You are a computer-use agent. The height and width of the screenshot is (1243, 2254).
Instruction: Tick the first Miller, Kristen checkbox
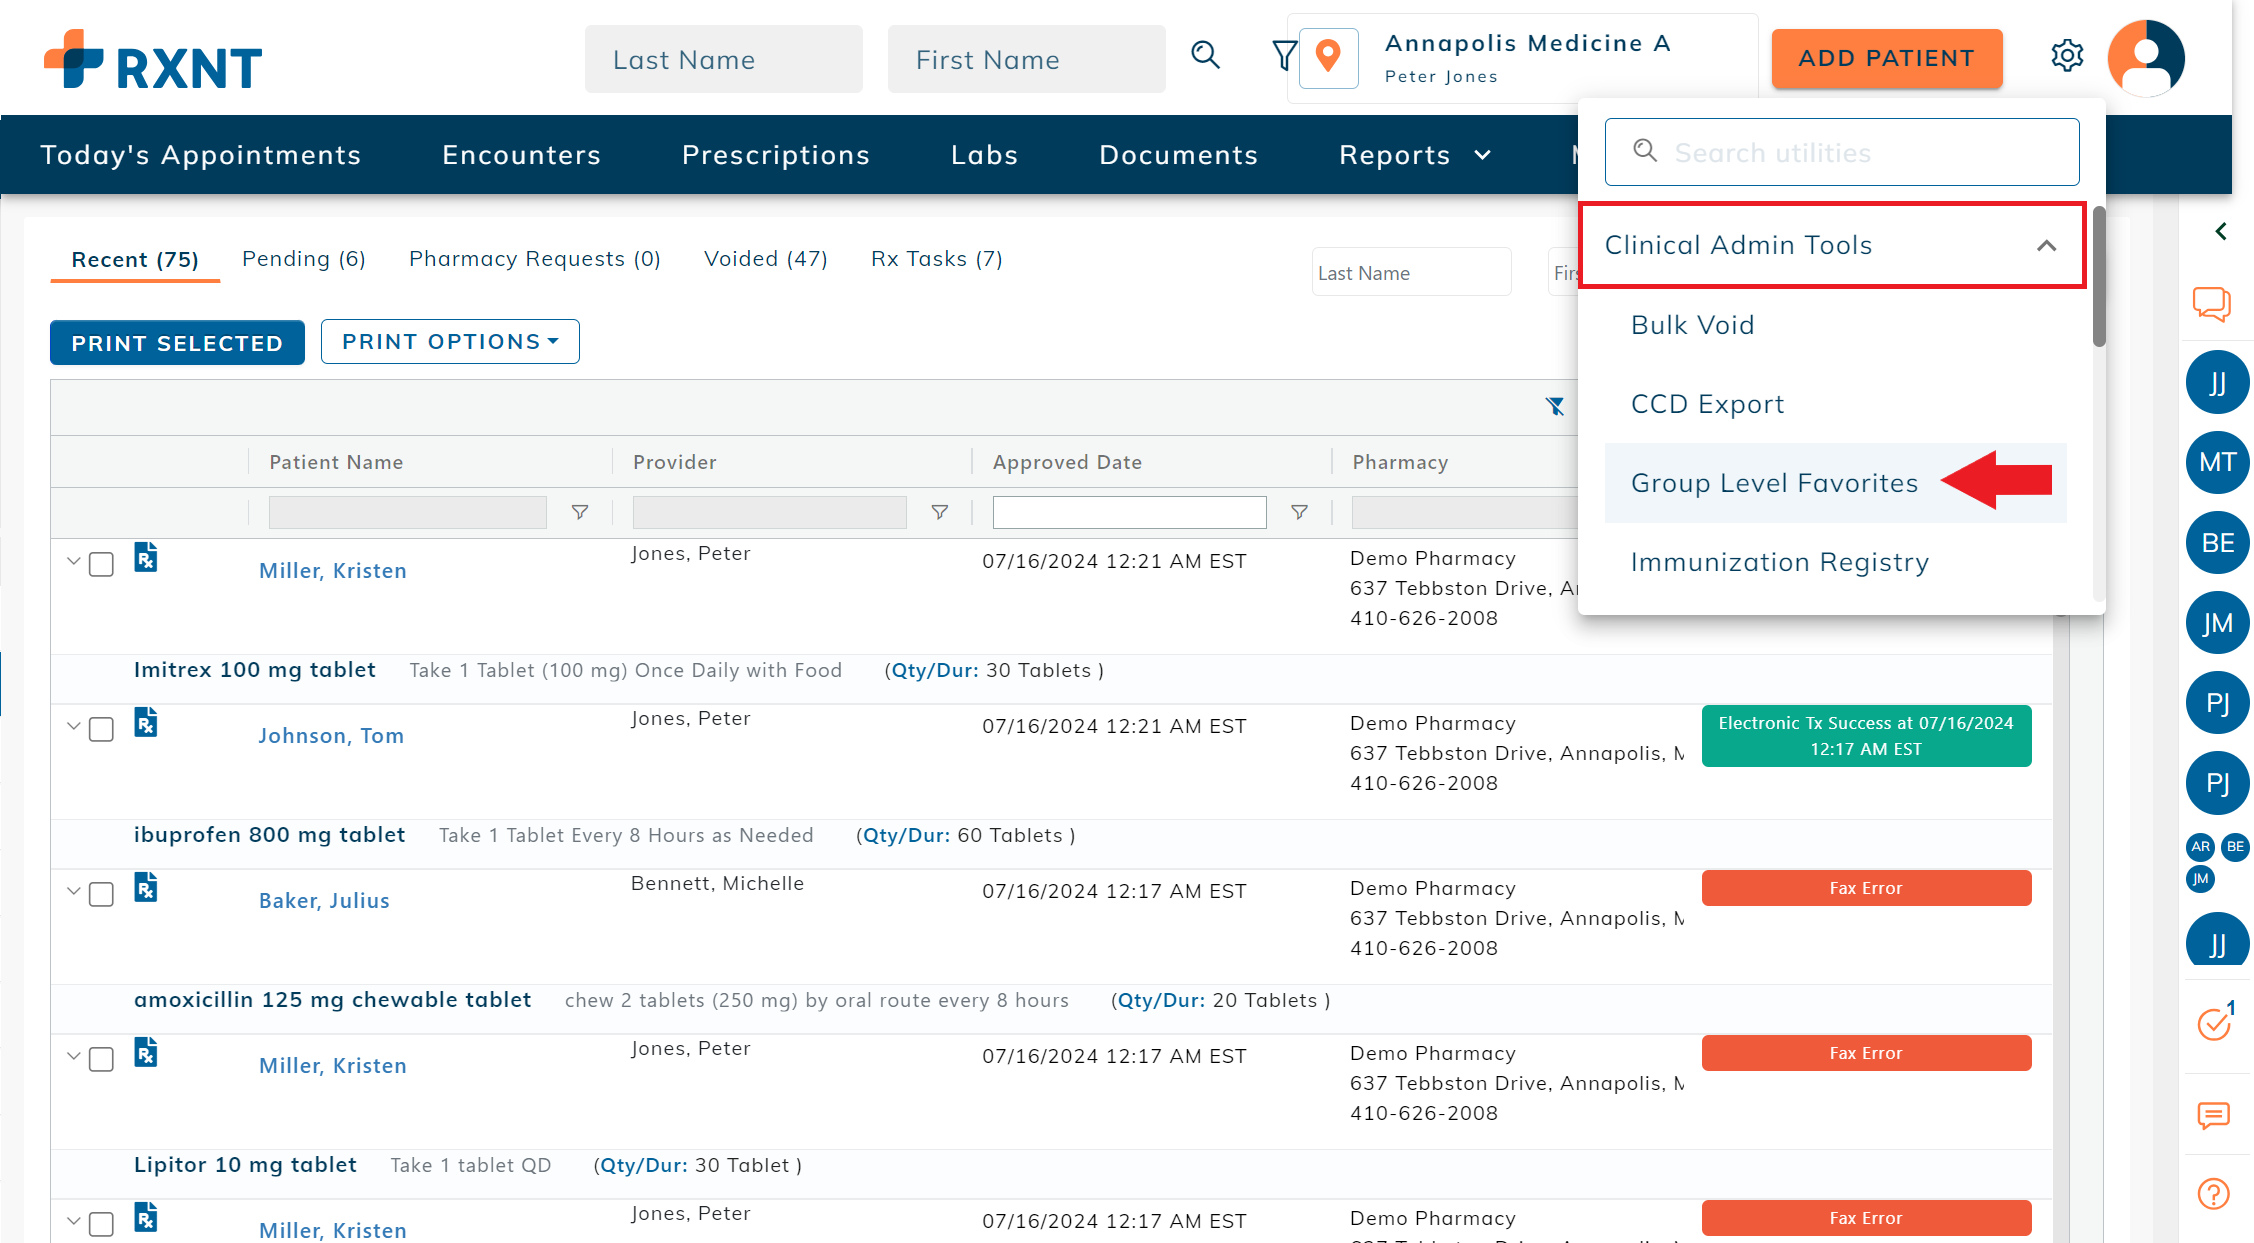(x=101, y=564)
